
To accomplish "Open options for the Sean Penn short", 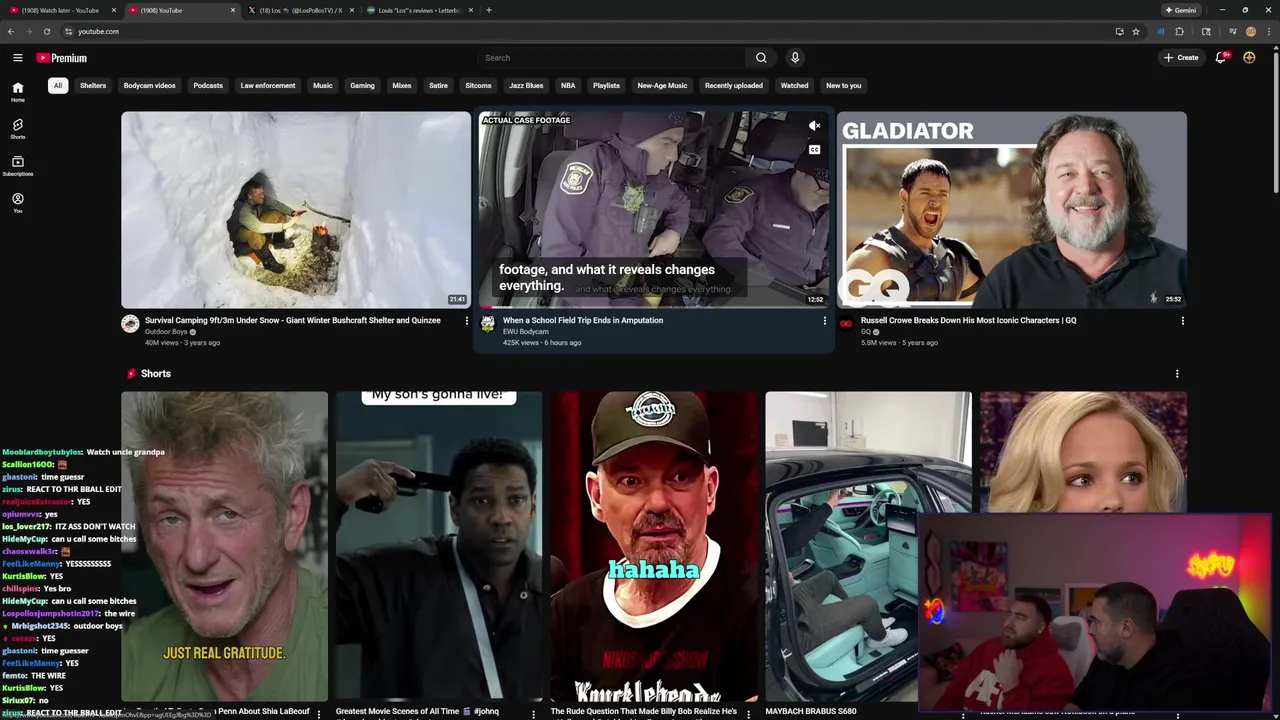I will [x=319, y=713].
